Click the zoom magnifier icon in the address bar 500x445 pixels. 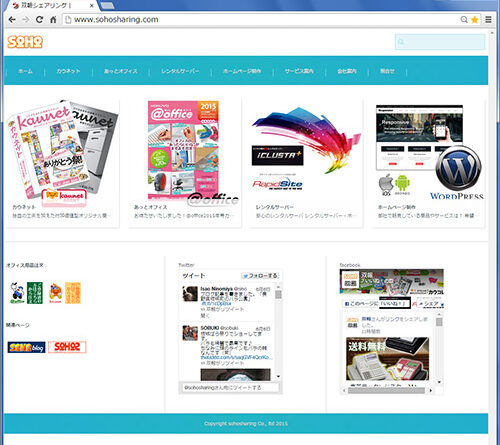464,20
